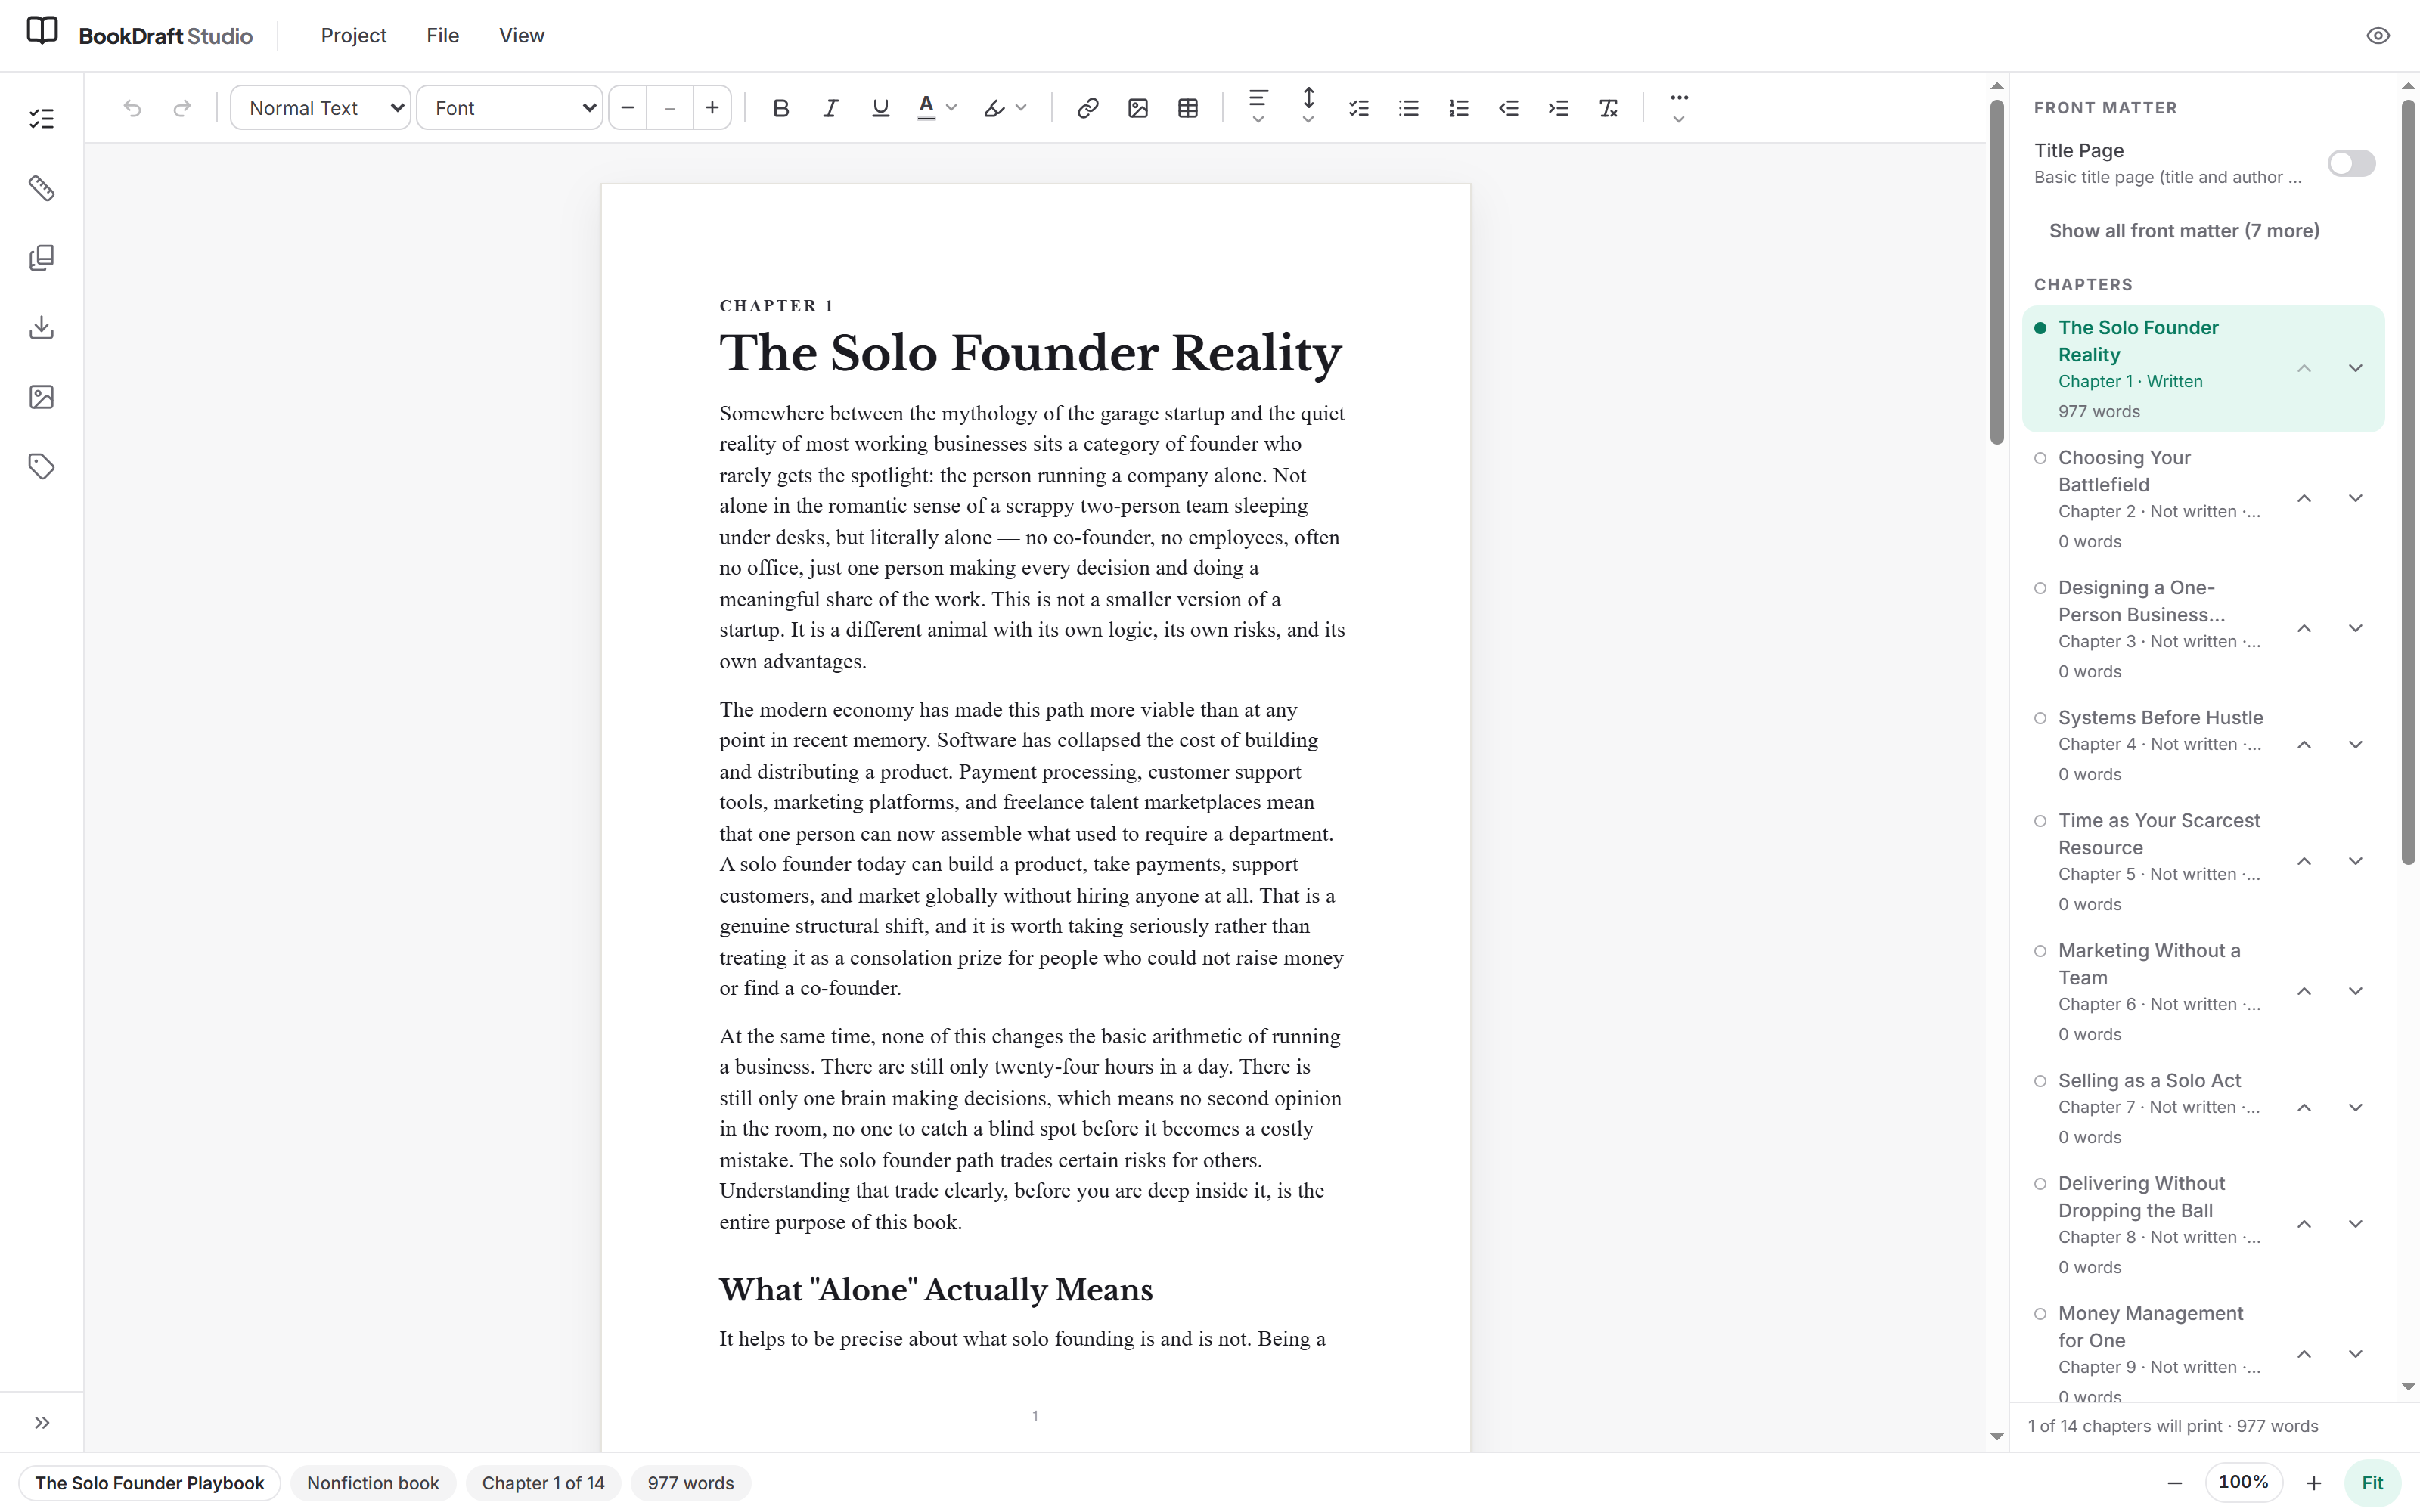2420x1512 pixels.
Task: Open the tags panel in left sidebar
Action: pyautogui.click(x=41, y=466)
